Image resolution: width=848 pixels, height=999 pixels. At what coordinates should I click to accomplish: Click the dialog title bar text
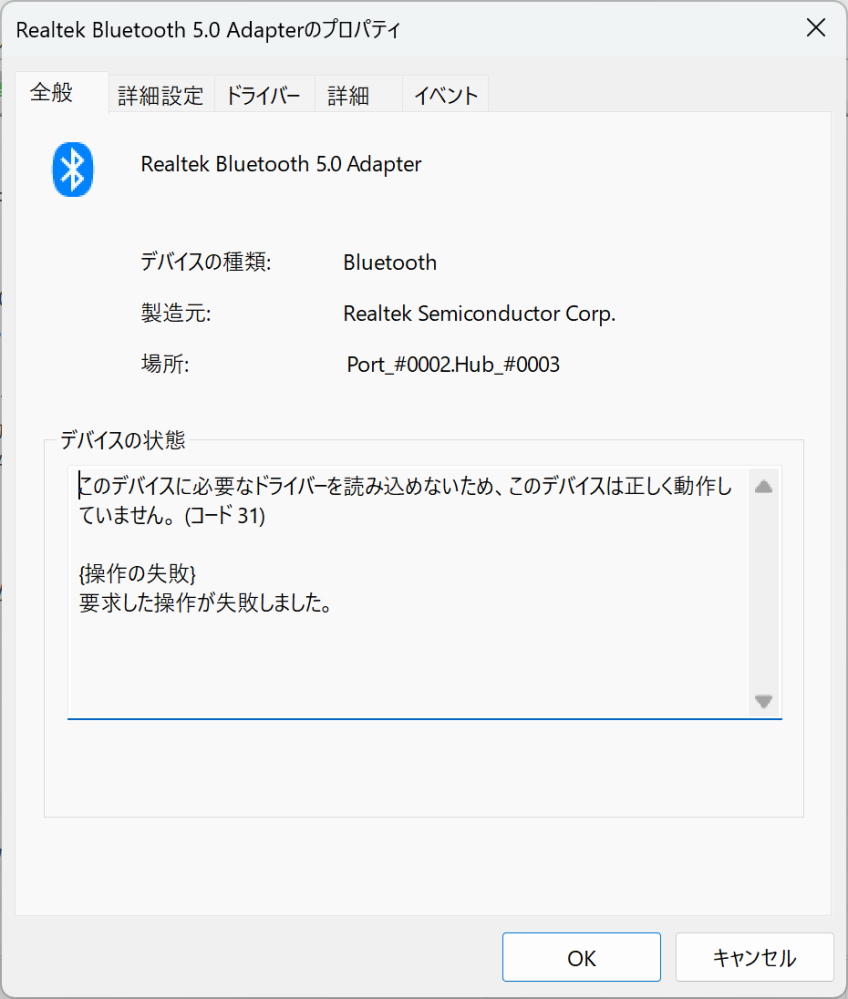(x=208, y=30)
